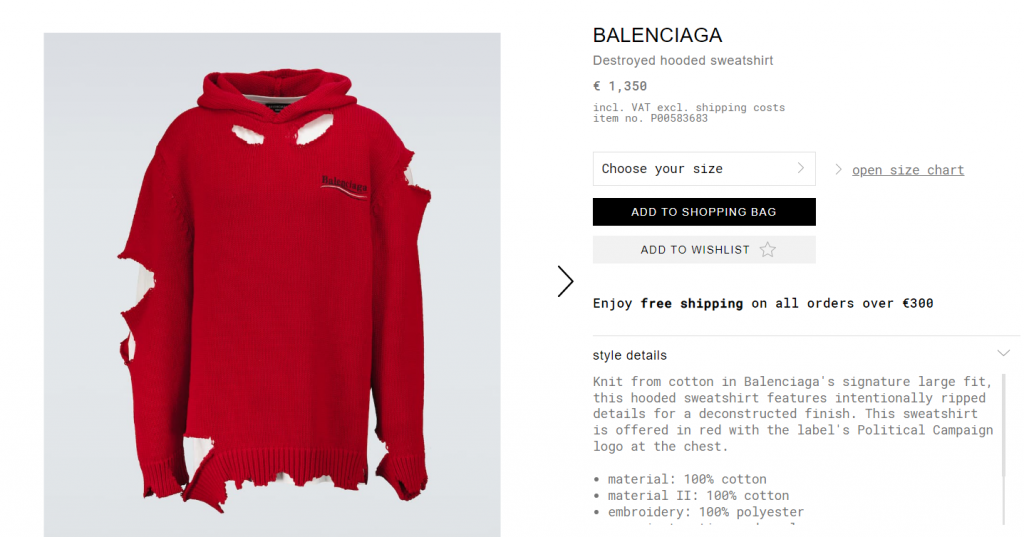Click the BALENCIAGA brand heading
Viewport: 1024px width, 537px height.
tap(657, 35)
